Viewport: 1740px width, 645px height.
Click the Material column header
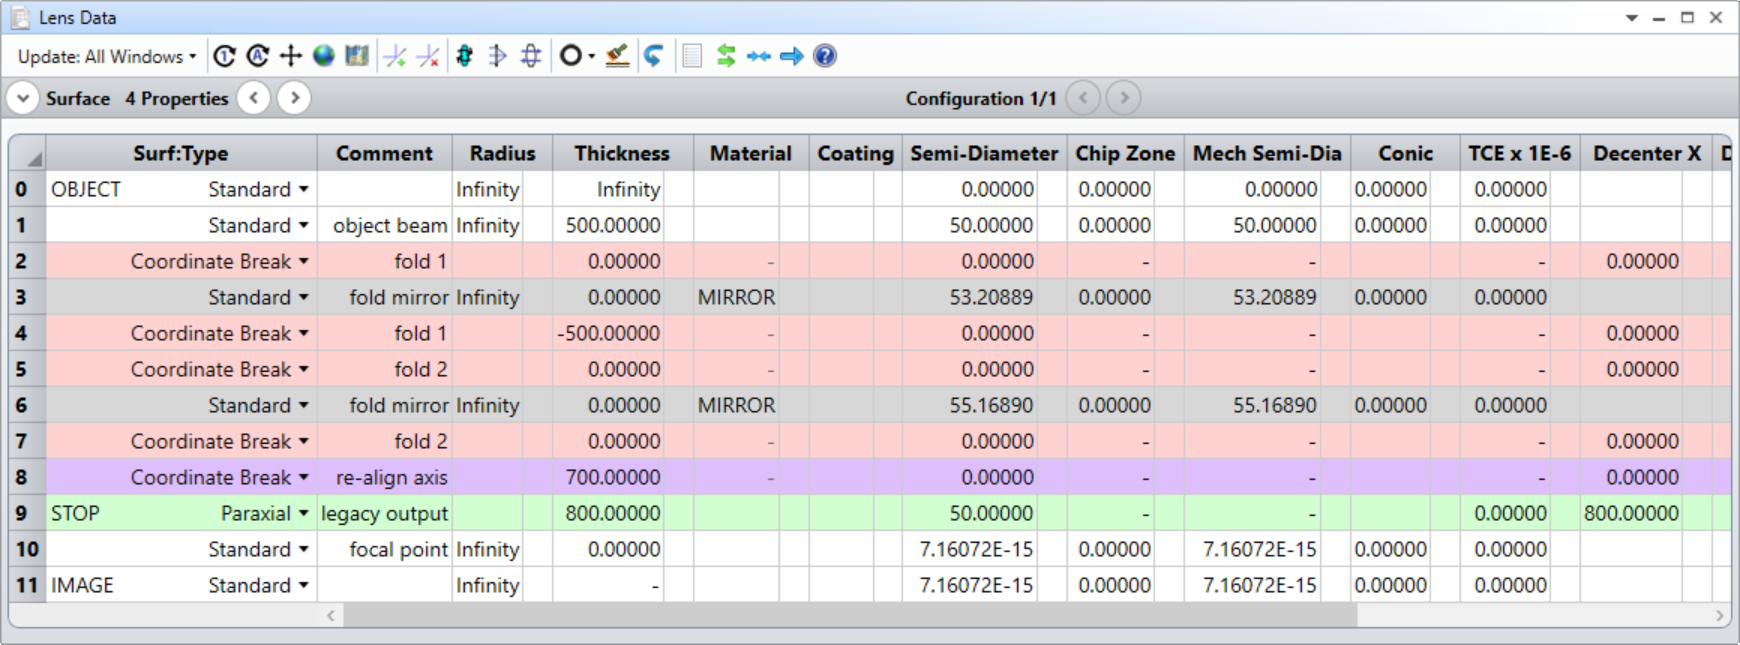(751, 153)
